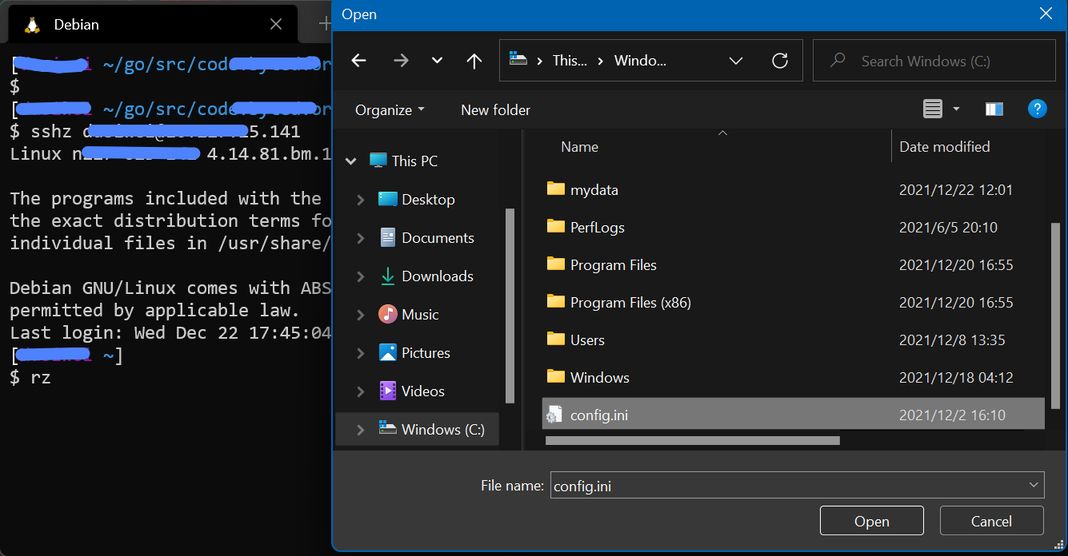1068x556 pixels.
Task: Open Documents in navigation pane
Action: click(x=437, y=238)
